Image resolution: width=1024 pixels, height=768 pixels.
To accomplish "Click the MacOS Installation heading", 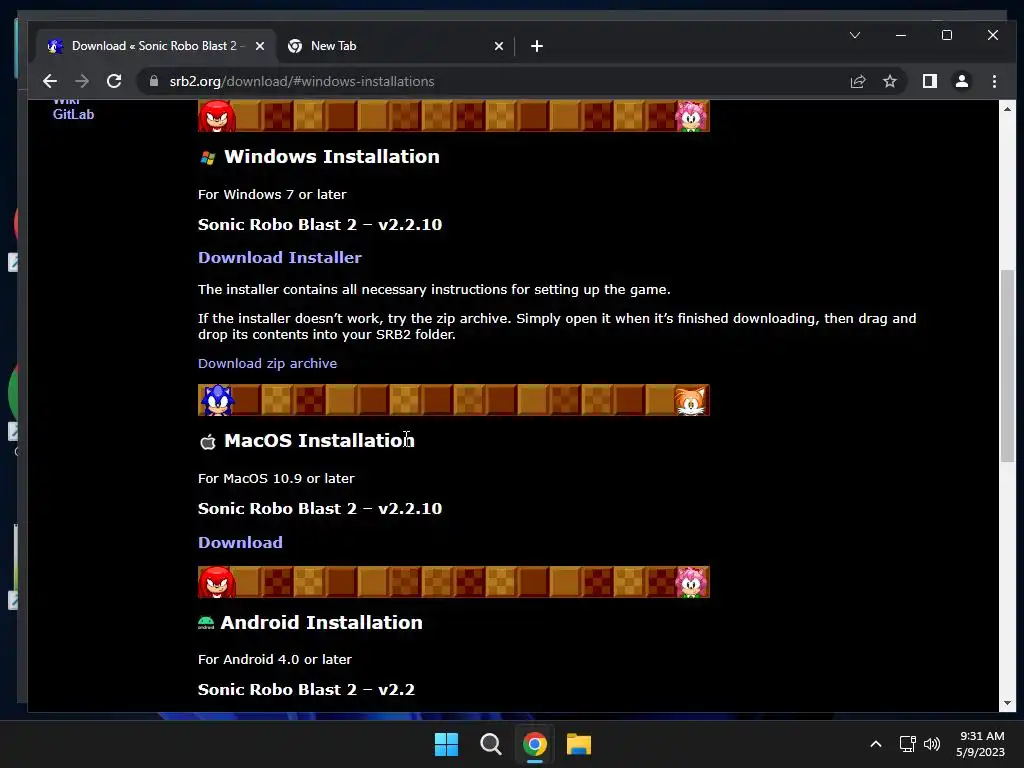I will (319, 441).
